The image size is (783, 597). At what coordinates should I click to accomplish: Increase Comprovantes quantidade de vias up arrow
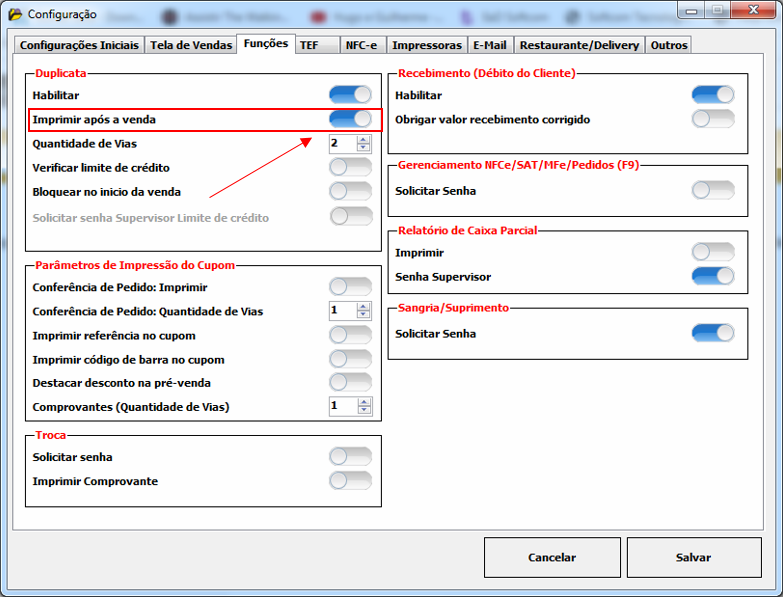pyautogui.click(x=364, y=402)
